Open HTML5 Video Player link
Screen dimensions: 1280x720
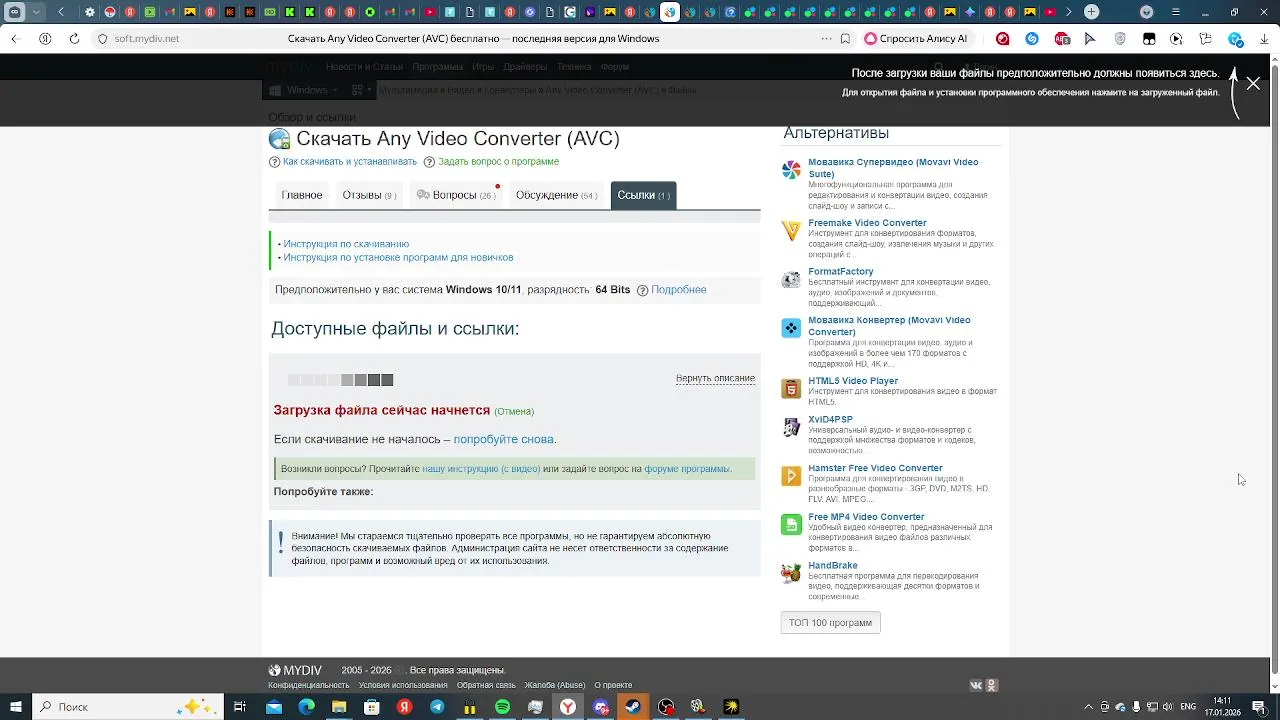point(853,381)
